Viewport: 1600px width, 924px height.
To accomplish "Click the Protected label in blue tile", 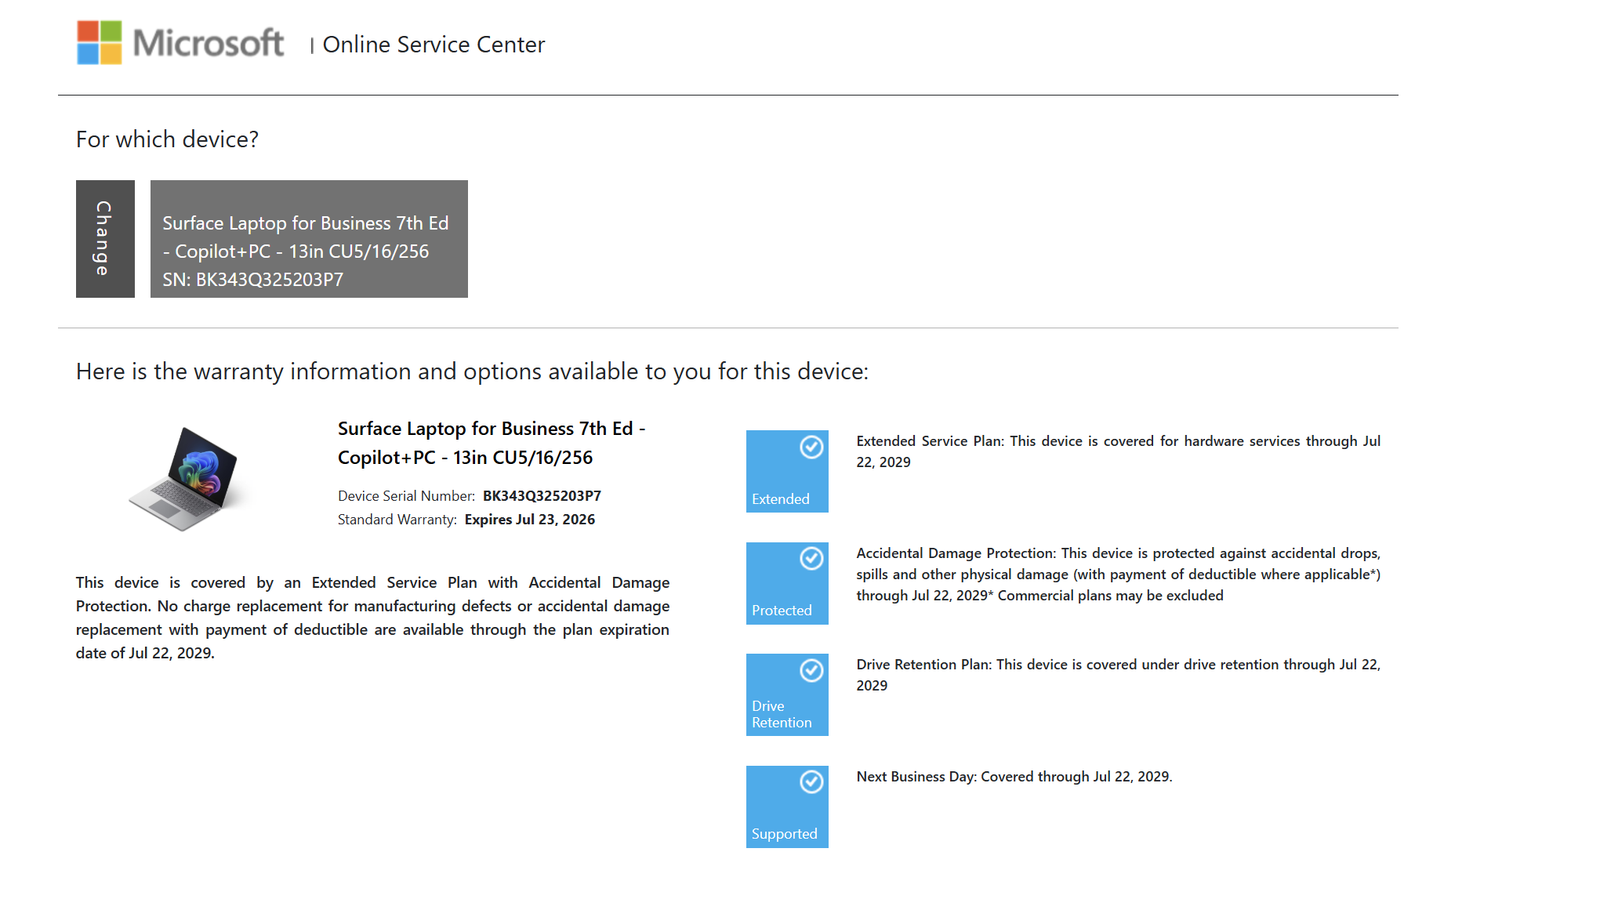I will click(781, 610).
